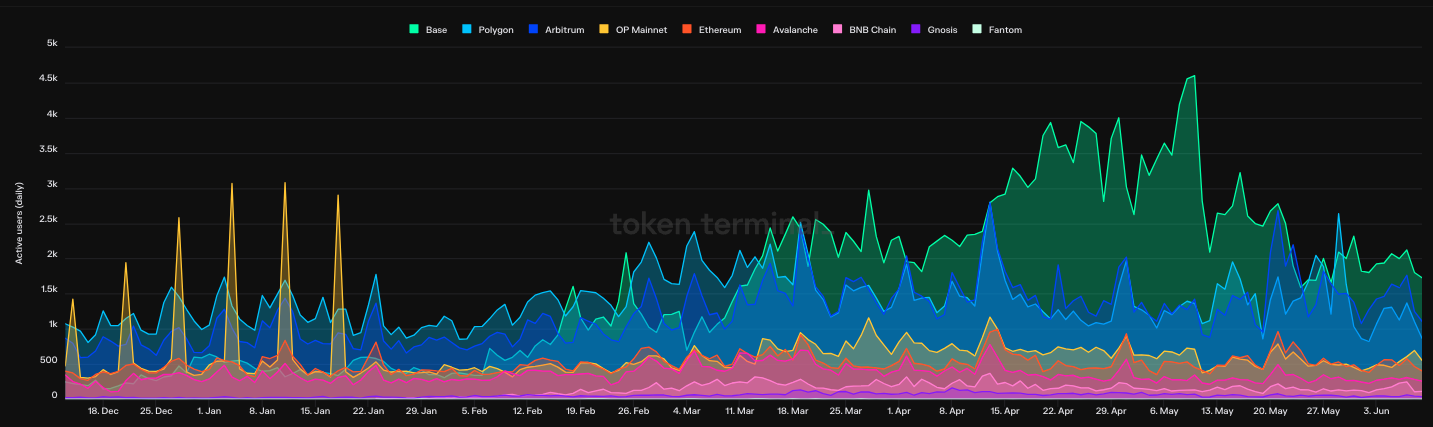Click the "5k" y-axis label

click(x=52, y=44)
